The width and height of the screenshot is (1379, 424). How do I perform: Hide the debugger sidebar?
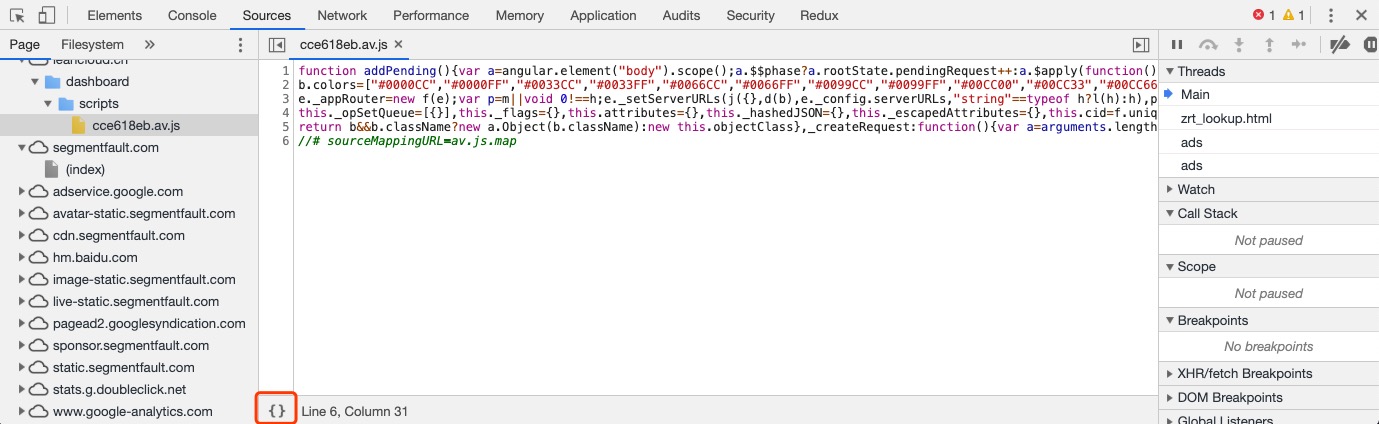tap(1140, 45)
